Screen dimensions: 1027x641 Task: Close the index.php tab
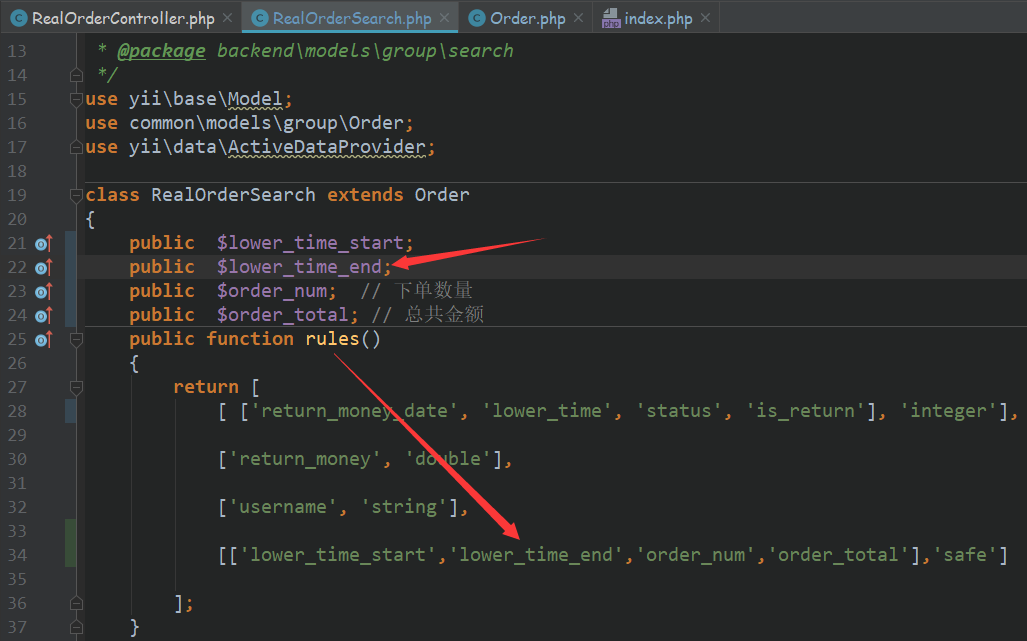point(705,18)
